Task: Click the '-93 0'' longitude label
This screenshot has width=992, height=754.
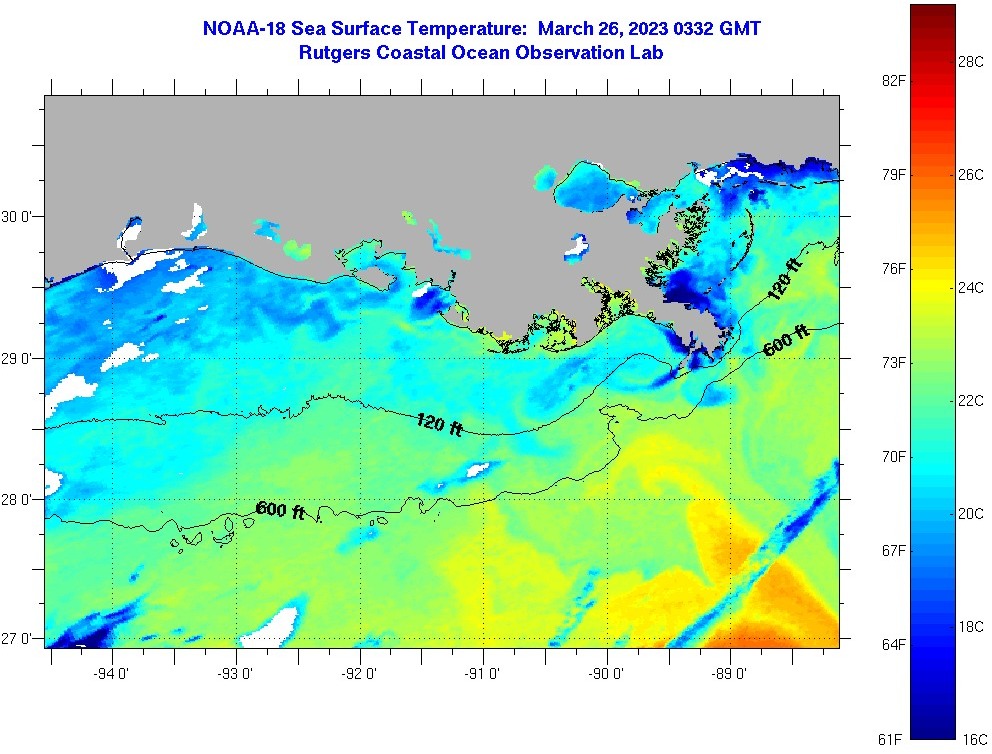Action: 235,674
